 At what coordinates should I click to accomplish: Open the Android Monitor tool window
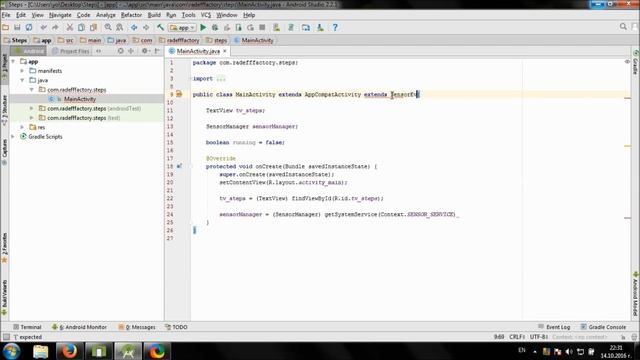(x=79, y=327)
